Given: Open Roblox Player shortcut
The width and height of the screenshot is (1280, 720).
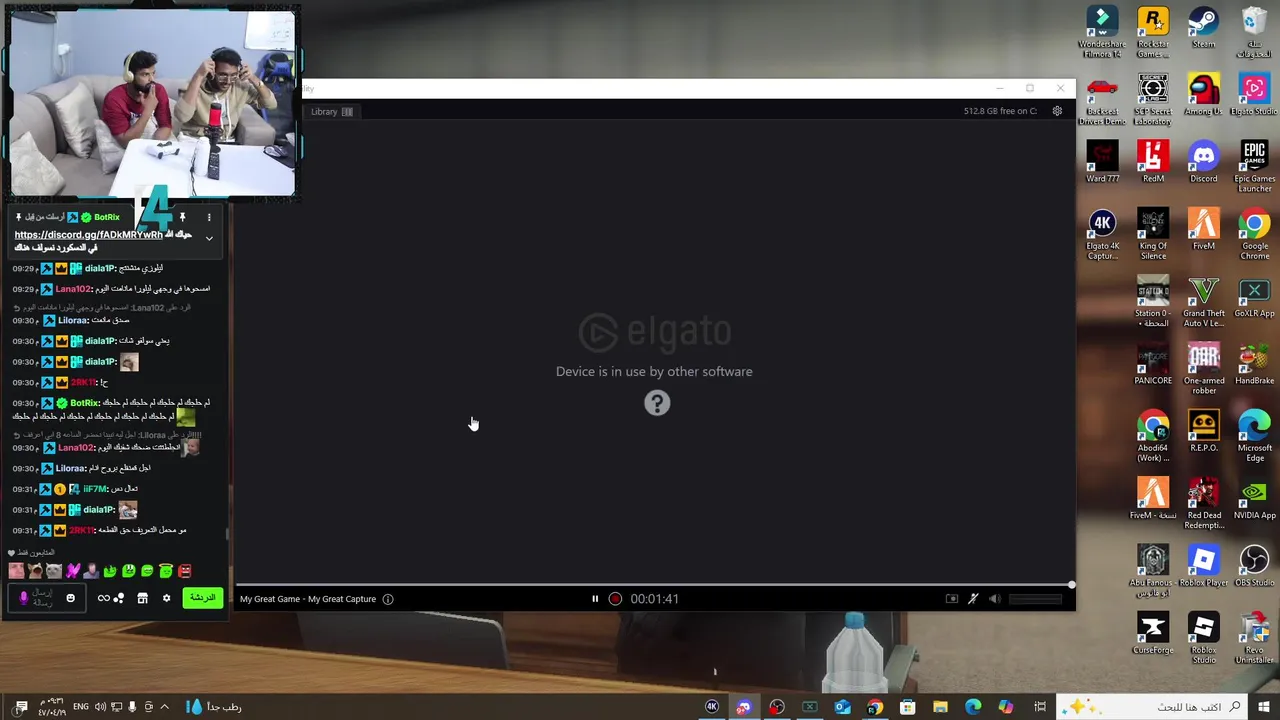Looking at the screenshot, I should coord(1203,565).
